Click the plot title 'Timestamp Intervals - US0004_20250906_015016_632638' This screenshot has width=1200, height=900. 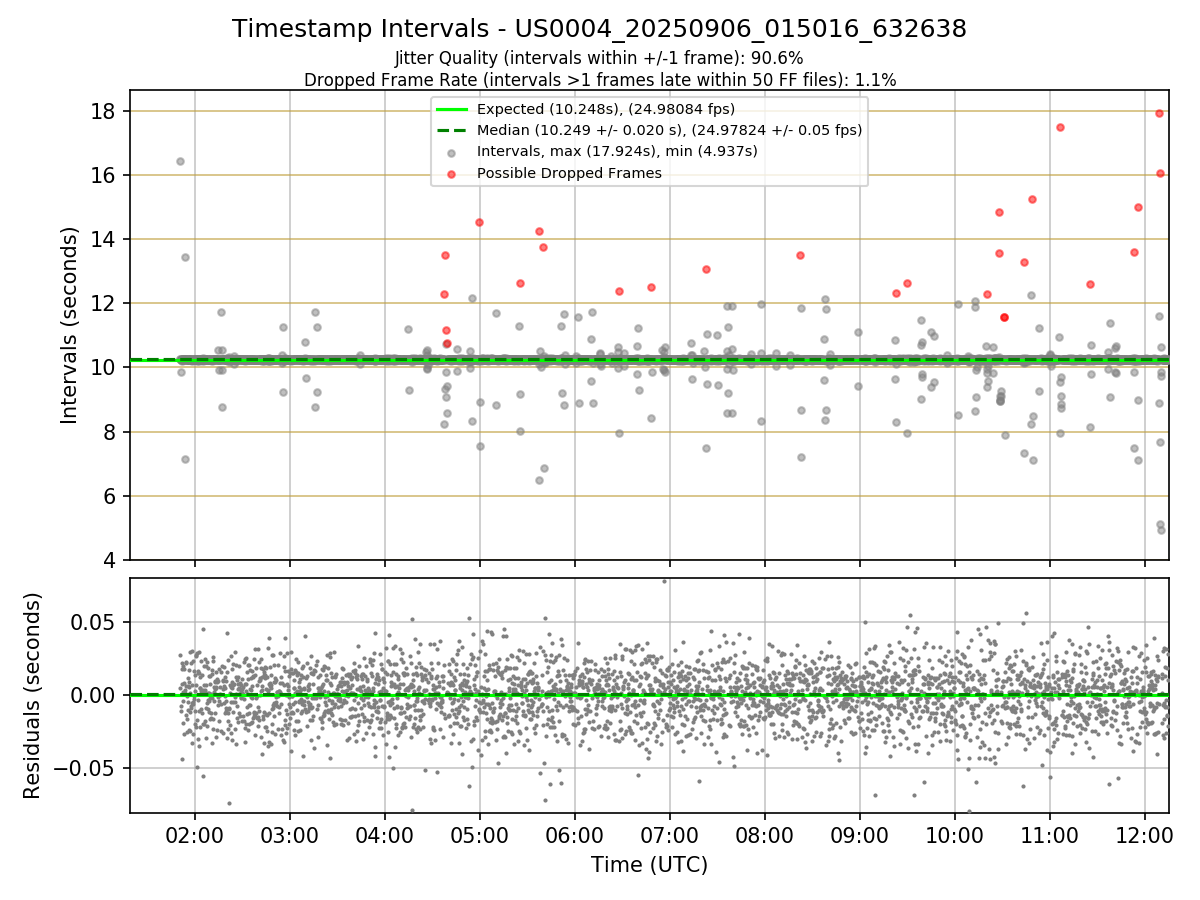(599, 29)
